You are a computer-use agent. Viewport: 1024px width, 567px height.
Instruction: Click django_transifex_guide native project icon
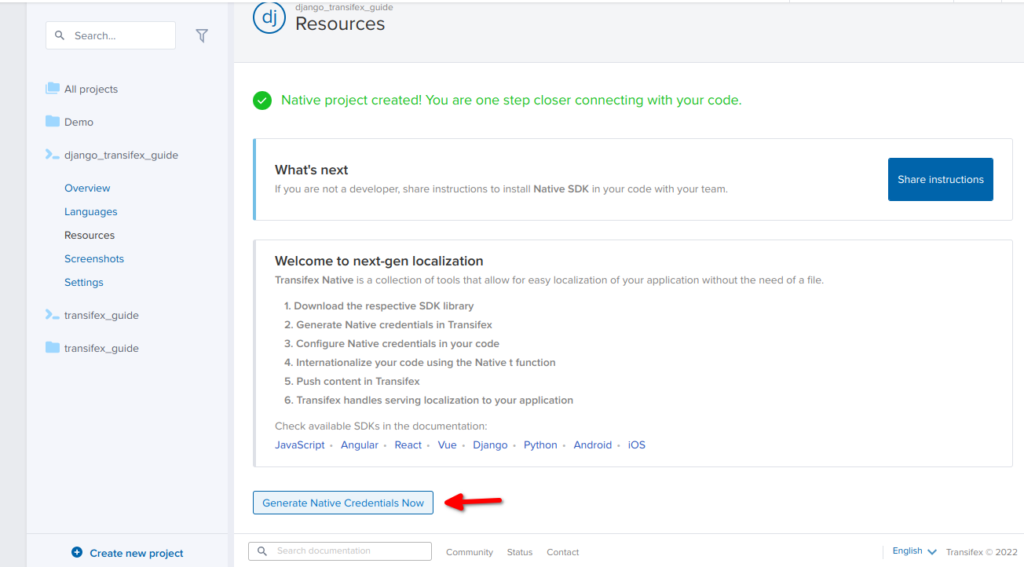(52, 154)
